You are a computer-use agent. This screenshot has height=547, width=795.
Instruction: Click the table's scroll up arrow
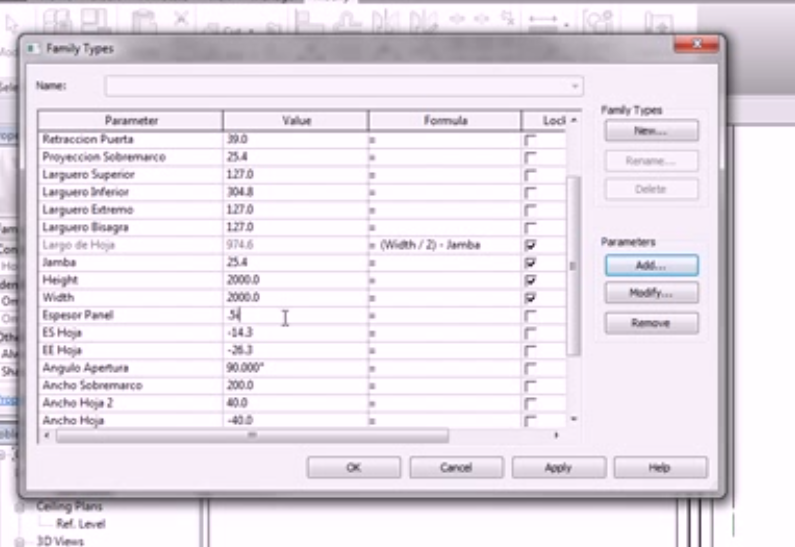click(574, 120)
